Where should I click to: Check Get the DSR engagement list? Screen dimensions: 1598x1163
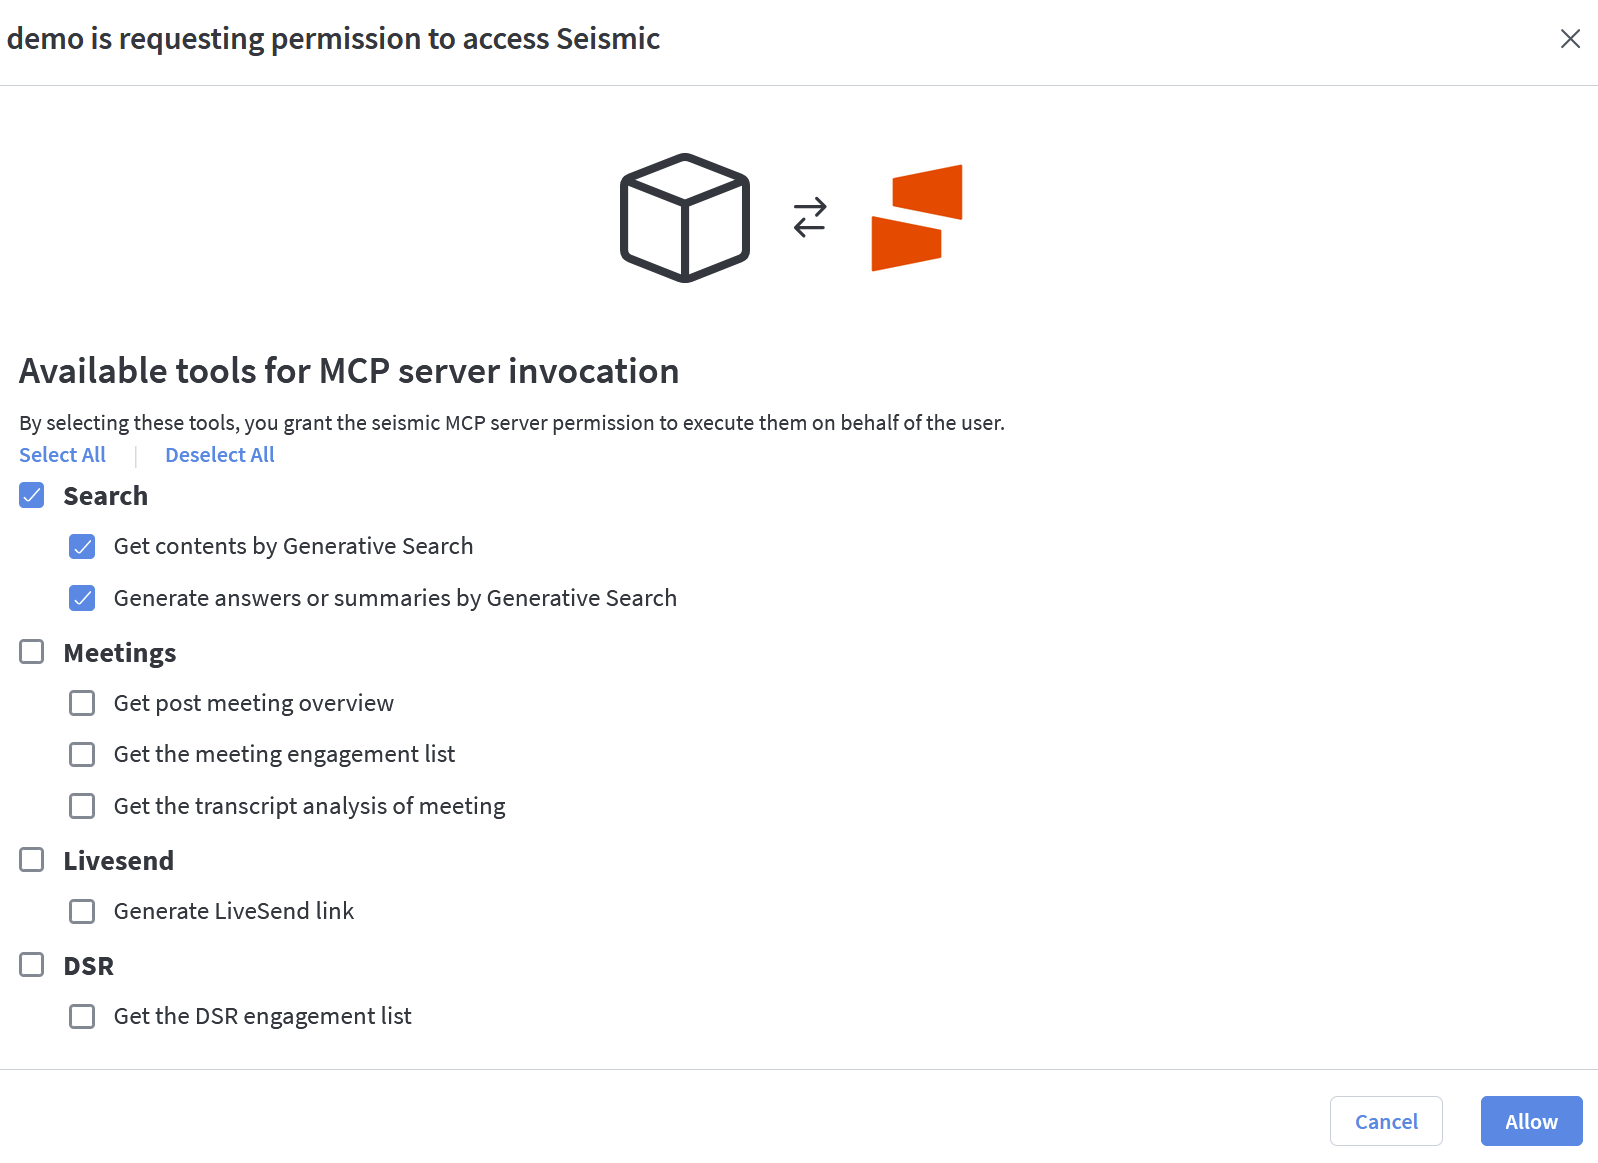pyautogui.click(x=82, y=1016)
